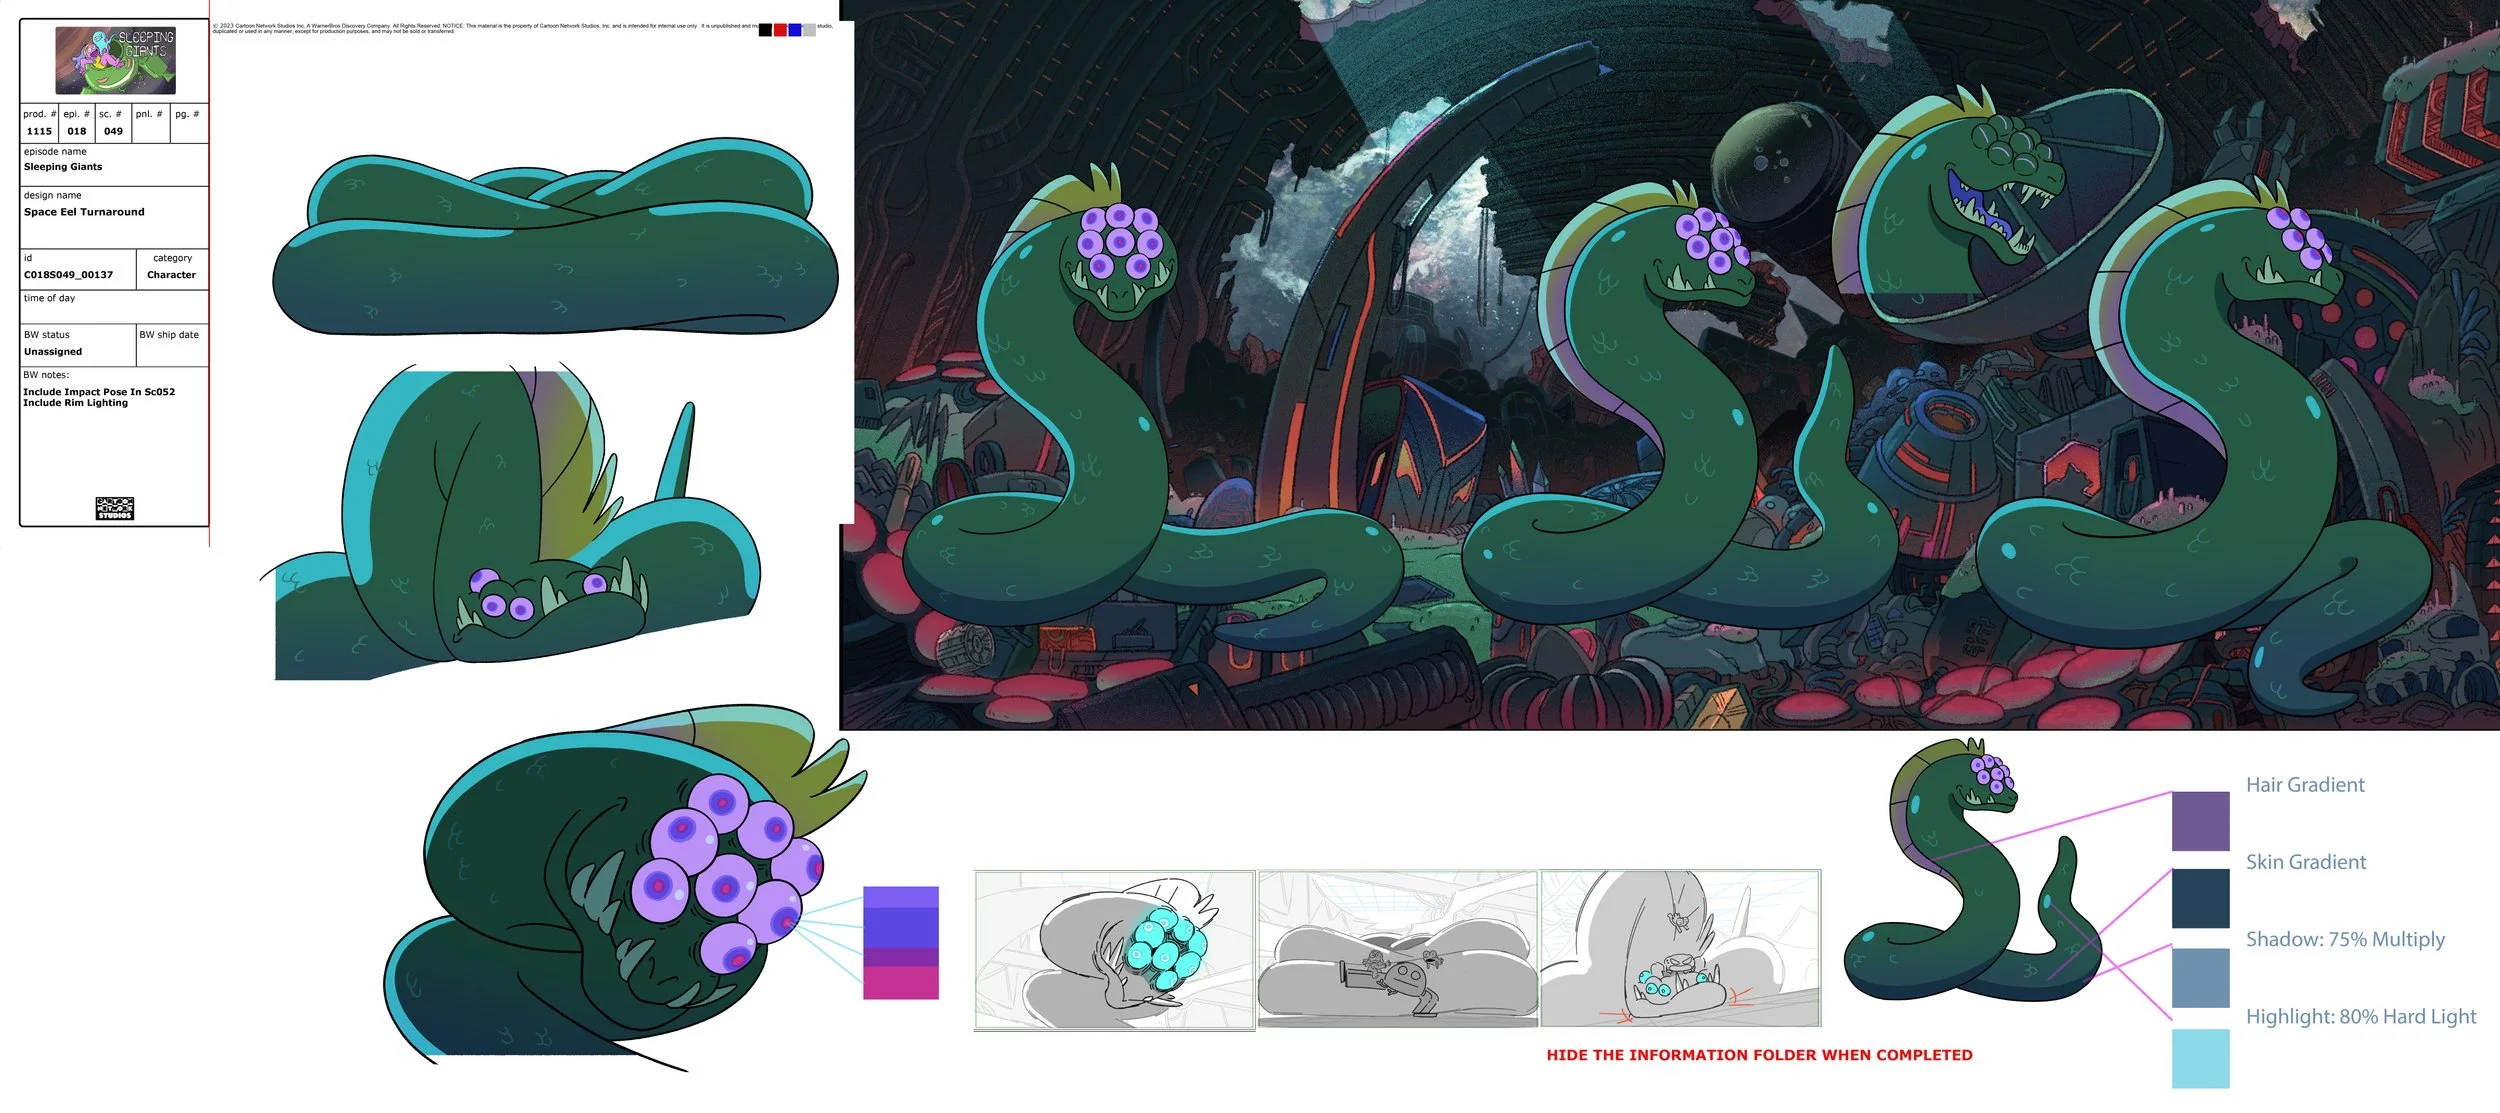
Task: Click the "pnl. #" column header
Action: [x=149, y=114]
